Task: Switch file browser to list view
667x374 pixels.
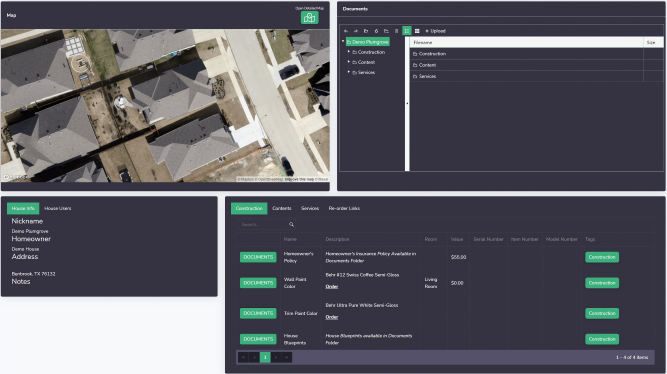Action: [x=407, y=31]
